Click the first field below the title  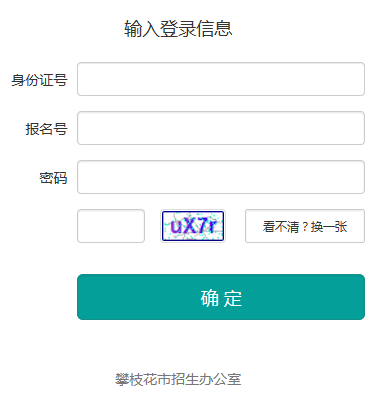click(221, 79)
